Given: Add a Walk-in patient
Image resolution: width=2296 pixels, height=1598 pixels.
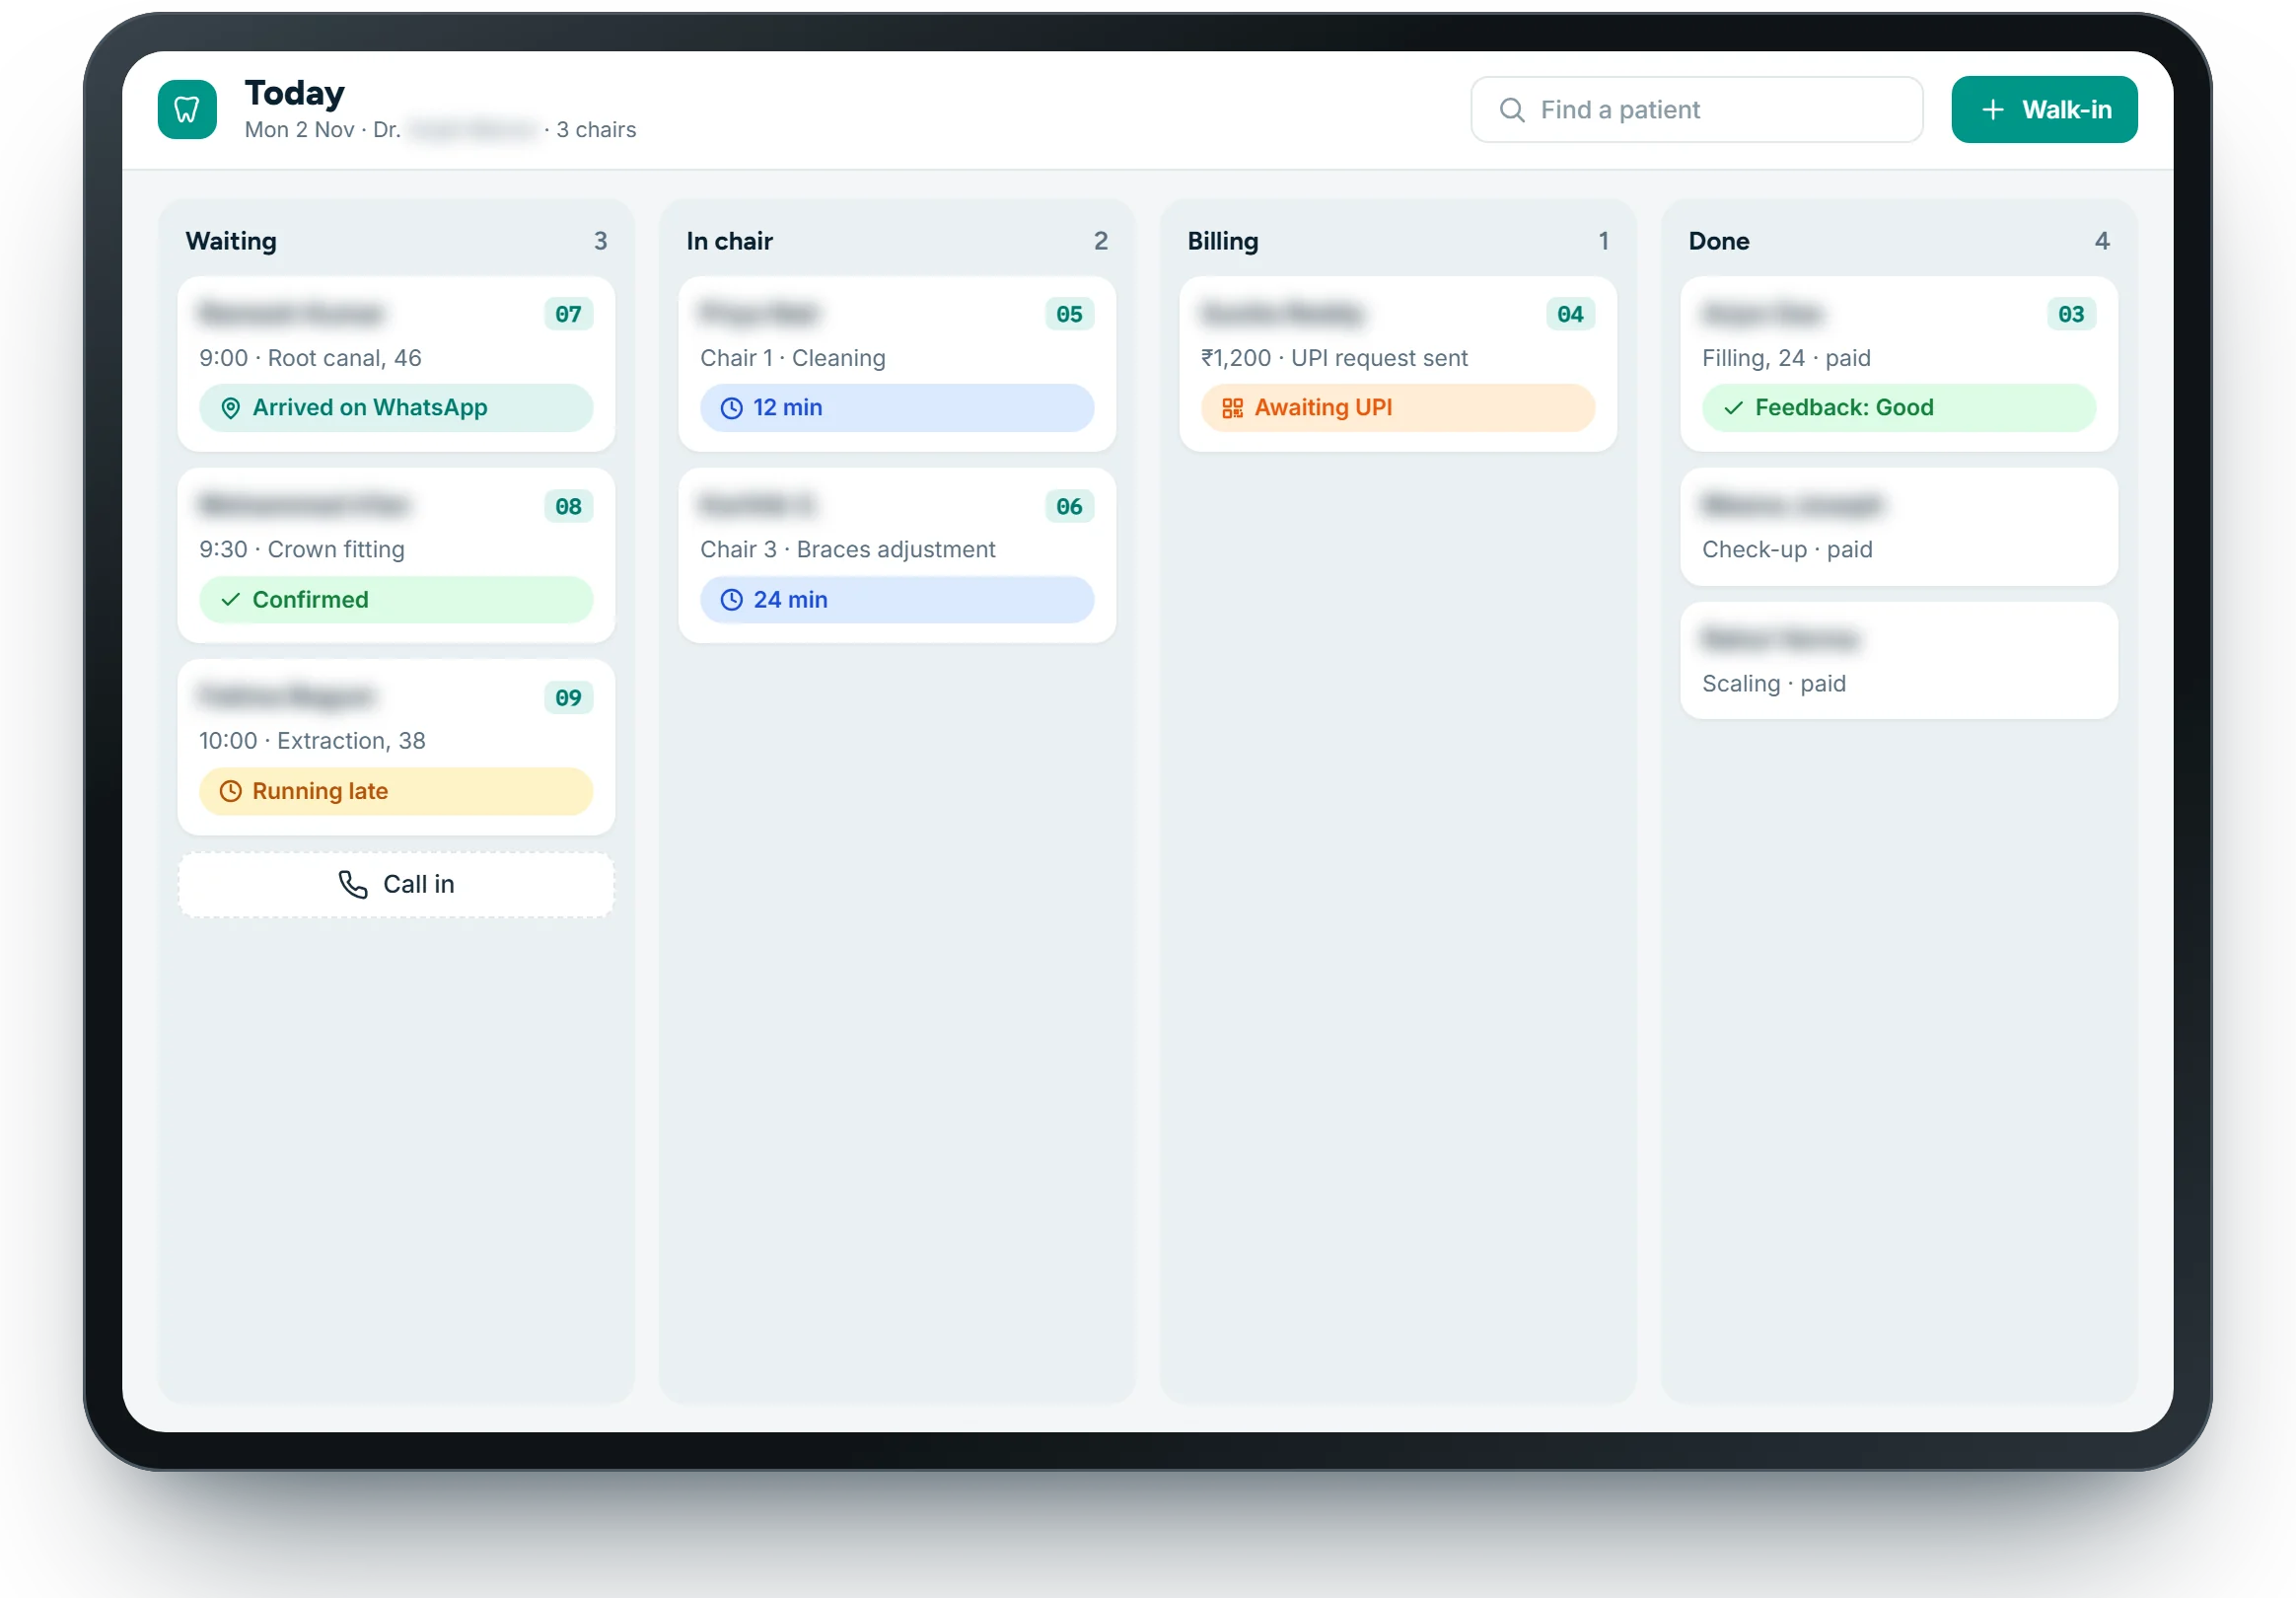Looking at the screenshot, I should 2044,110.
